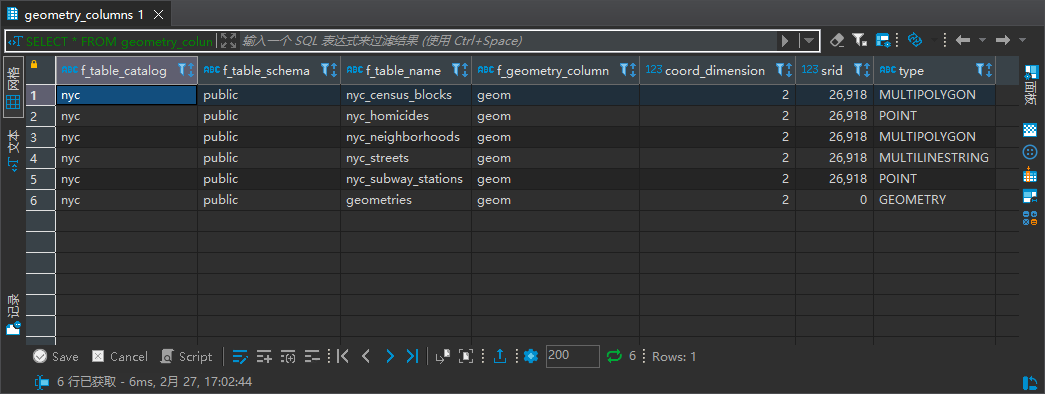Click the status bar flag icon
Screen dimensions: 1045x394
[x=42, y=382]
